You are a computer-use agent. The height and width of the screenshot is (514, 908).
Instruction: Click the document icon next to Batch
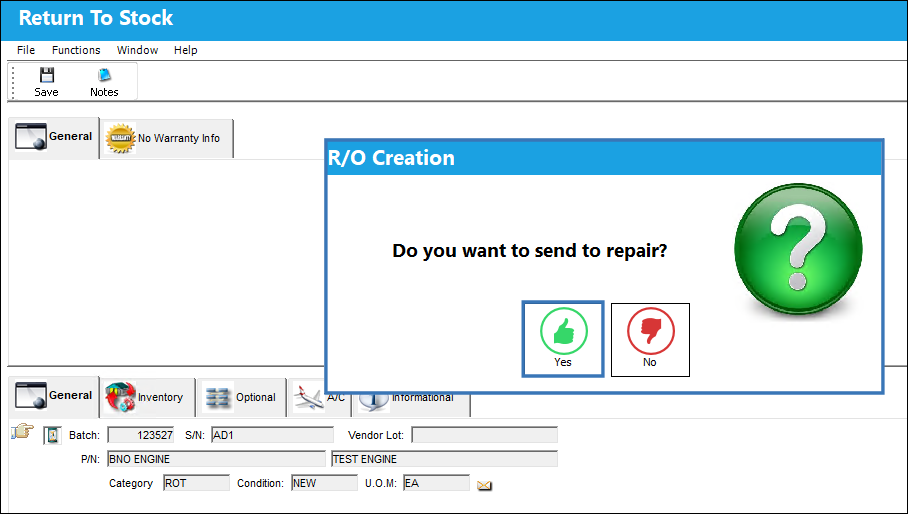tap(52, 435)
